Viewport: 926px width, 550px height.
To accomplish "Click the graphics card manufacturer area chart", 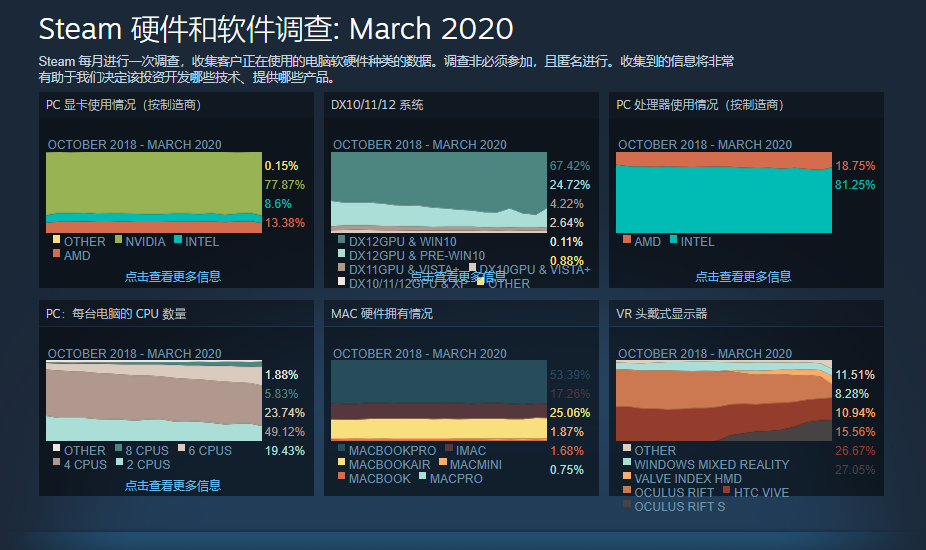I will (x=154, y=190).
